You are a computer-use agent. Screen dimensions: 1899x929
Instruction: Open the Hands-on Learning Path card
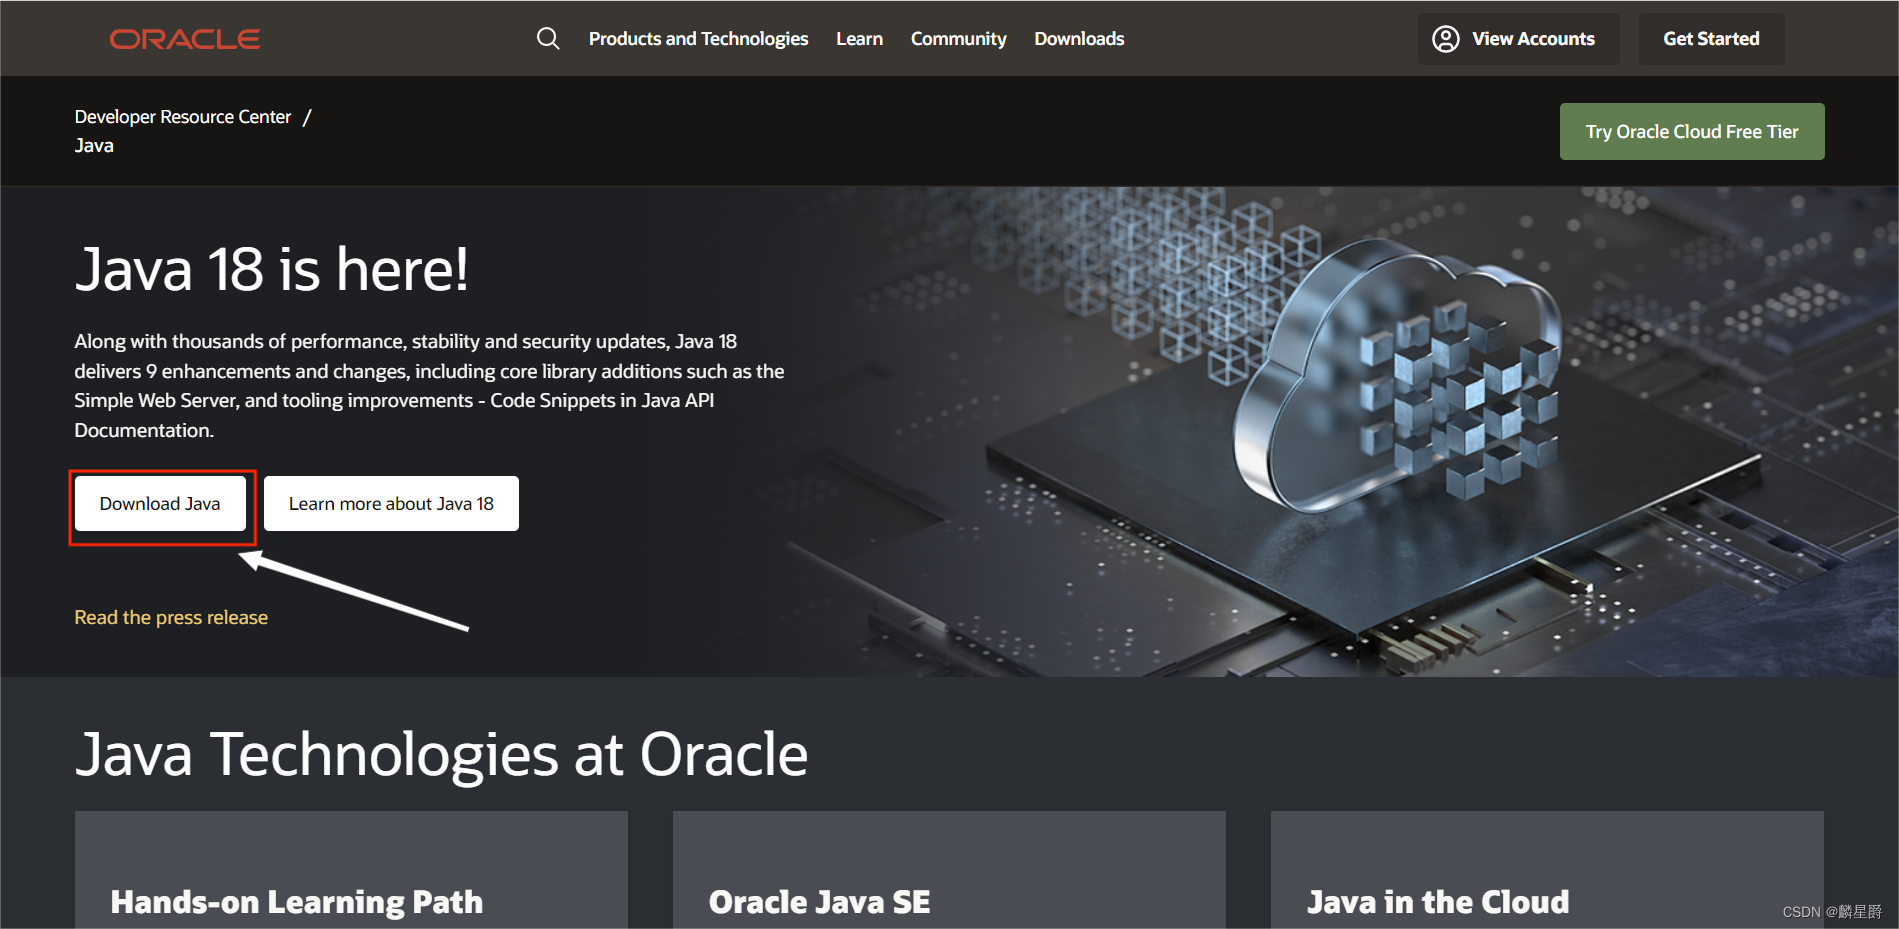[351, 870]
